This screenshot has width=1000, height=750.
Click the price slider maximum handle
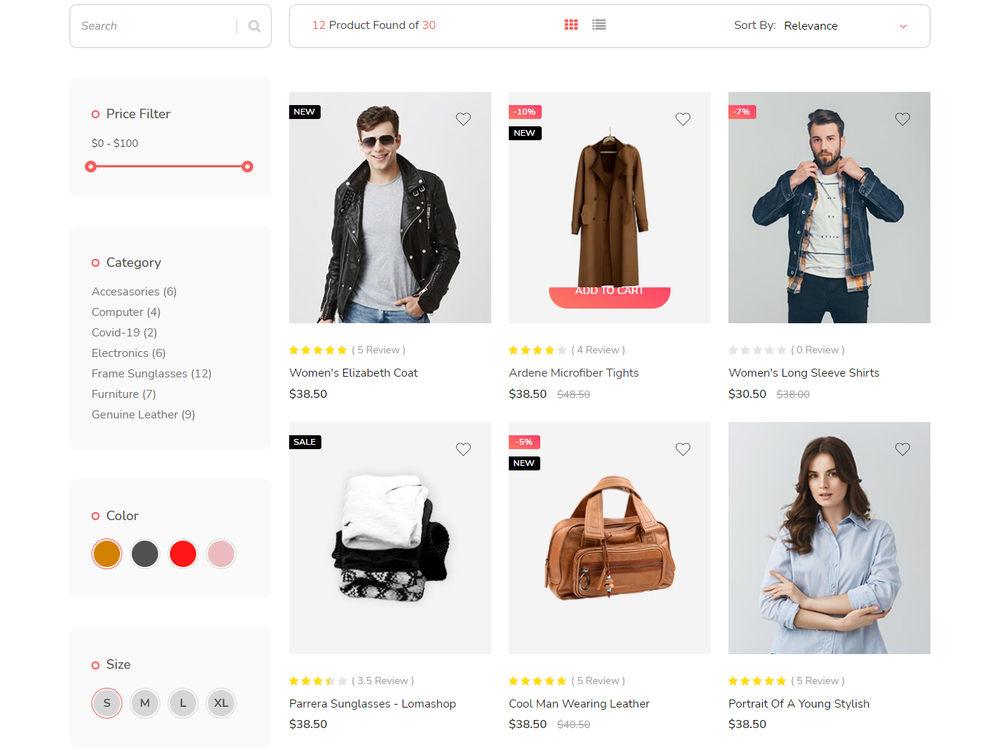(247, 166)
